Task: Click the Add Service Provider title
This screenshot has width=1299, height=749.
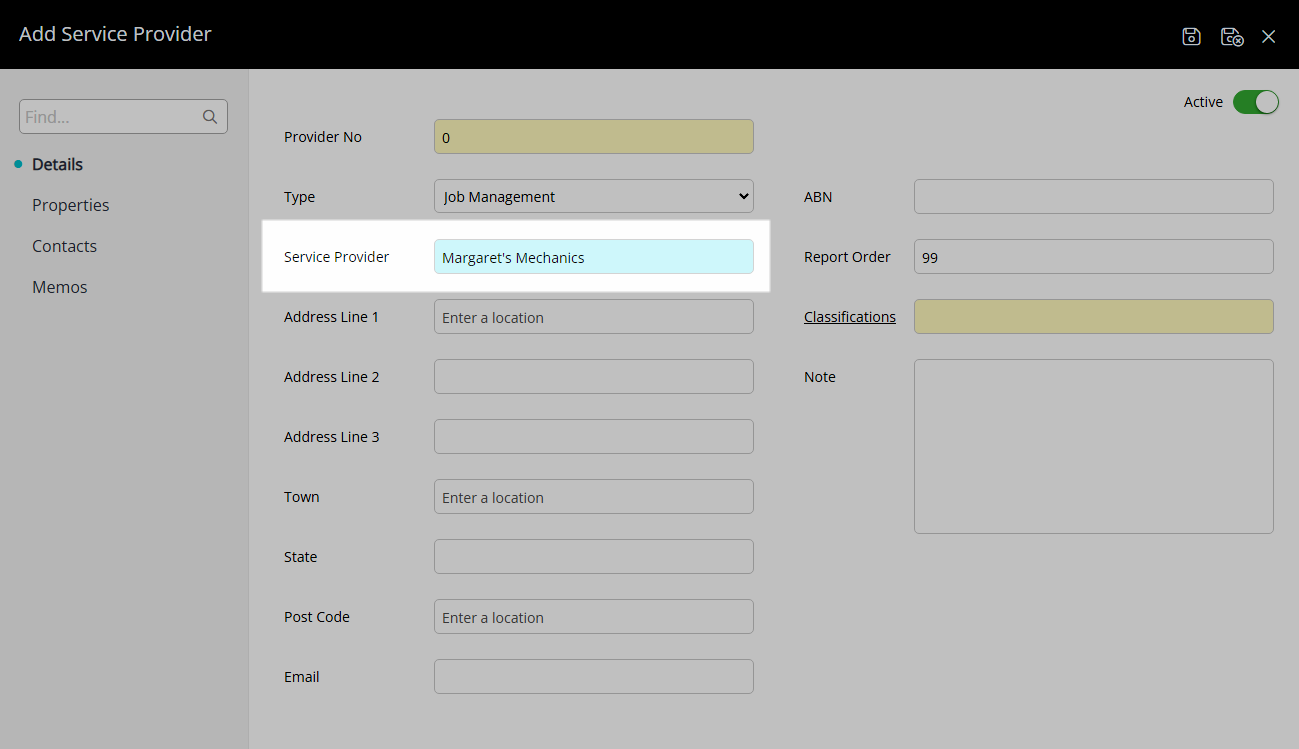Action: pos(115,34)
